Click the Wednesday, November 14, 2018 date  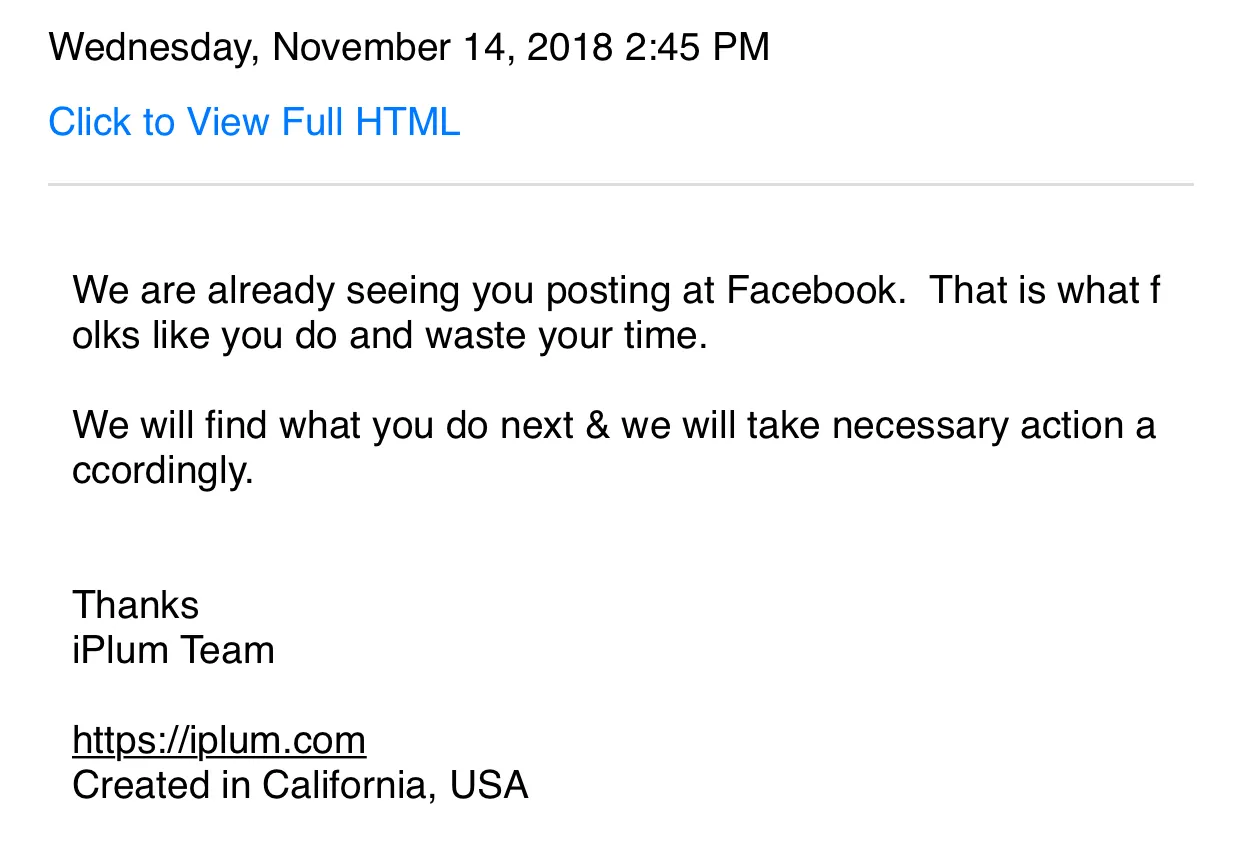331,47
